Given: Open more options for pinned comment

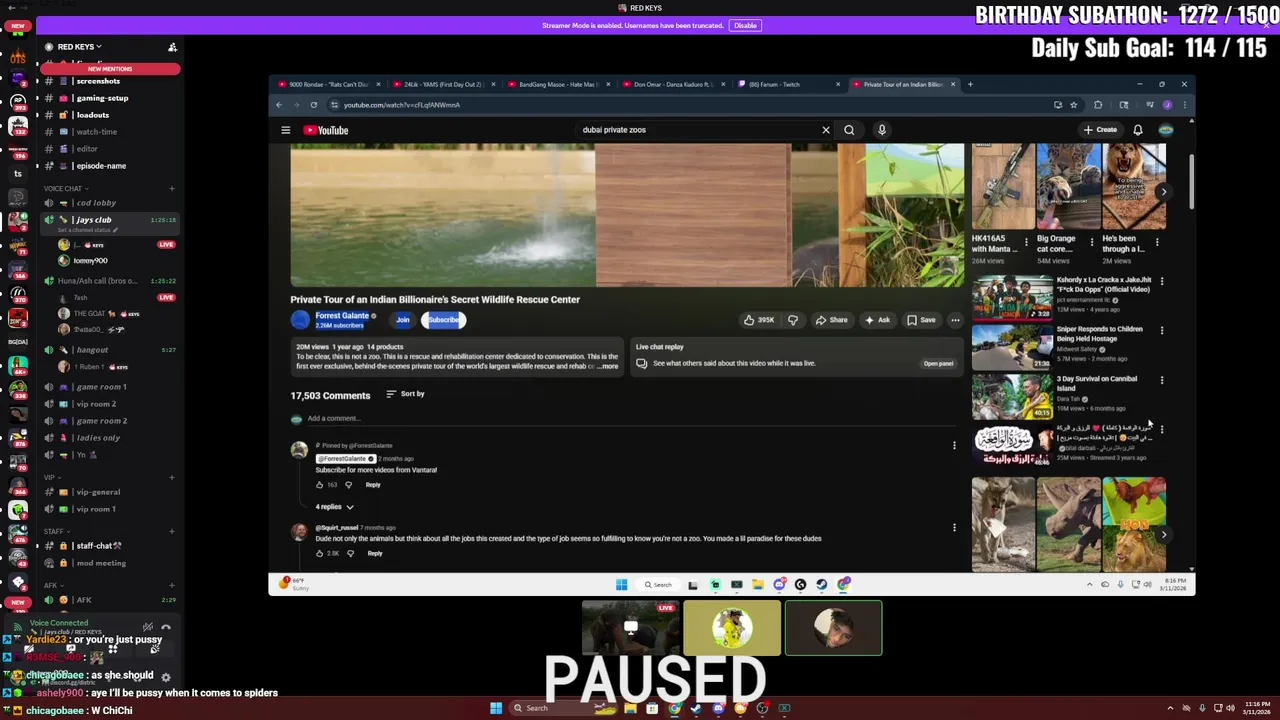Looking at the screenshot, I should click(954, 446).
